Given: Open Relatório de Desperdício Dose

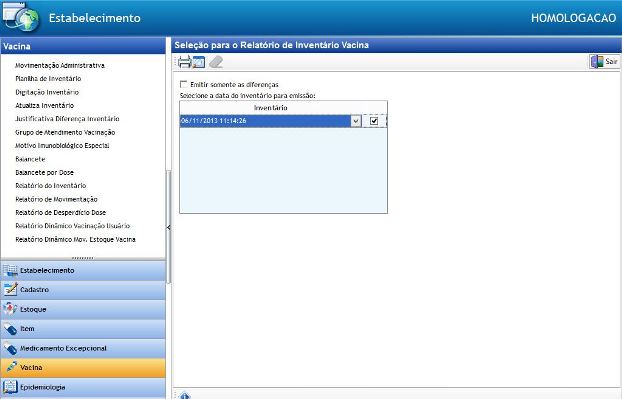Looking at the screenshot, I should coord(60,213).
